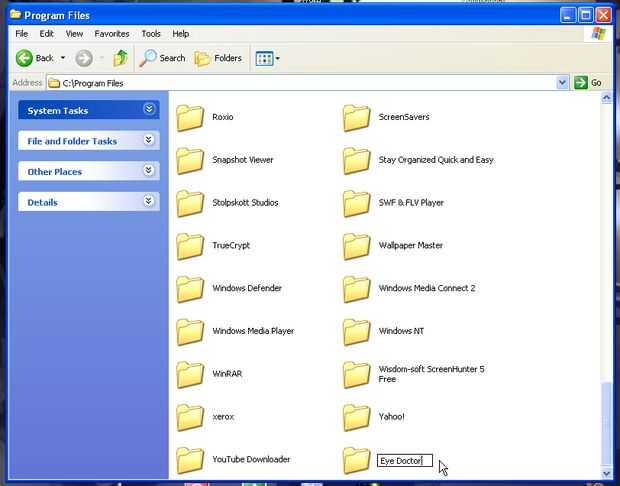
Task: Click the YouTube Downloader folder name
Action: (x=251, y=459)
